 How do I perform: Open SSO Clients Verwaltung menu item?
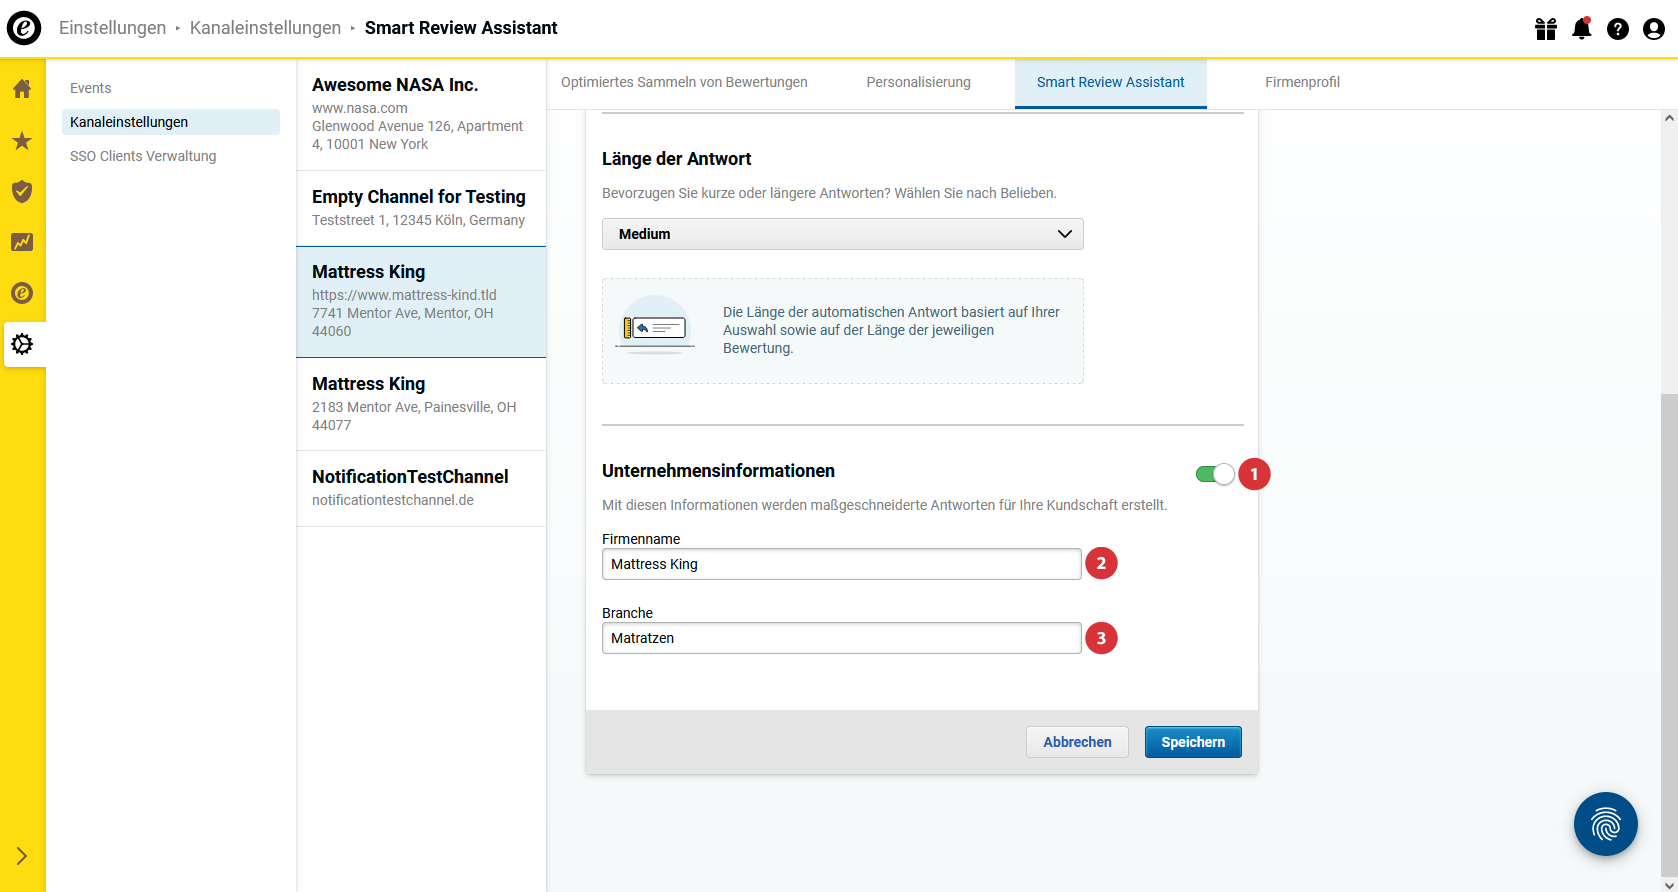pyautogui.click(x=143, y=156)
